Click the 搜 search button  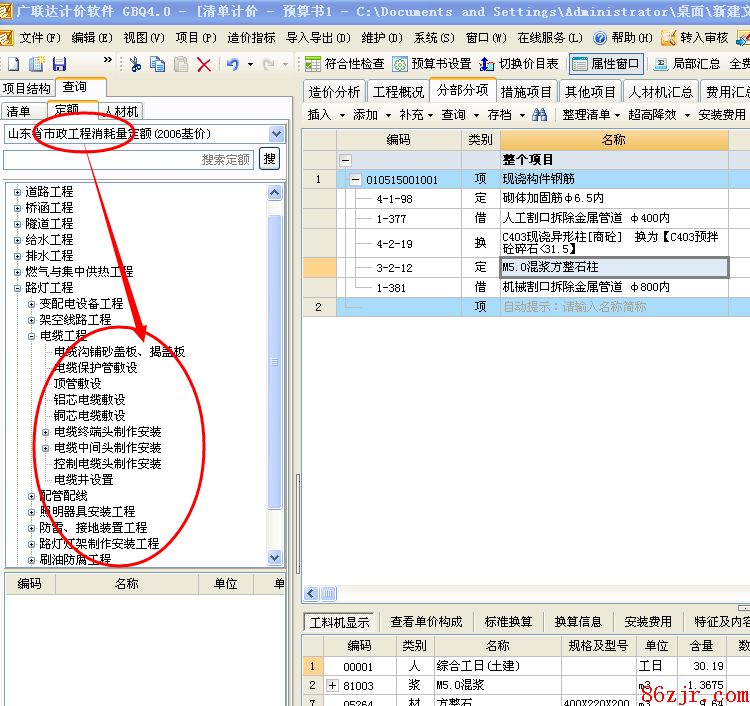pos(270,159)
